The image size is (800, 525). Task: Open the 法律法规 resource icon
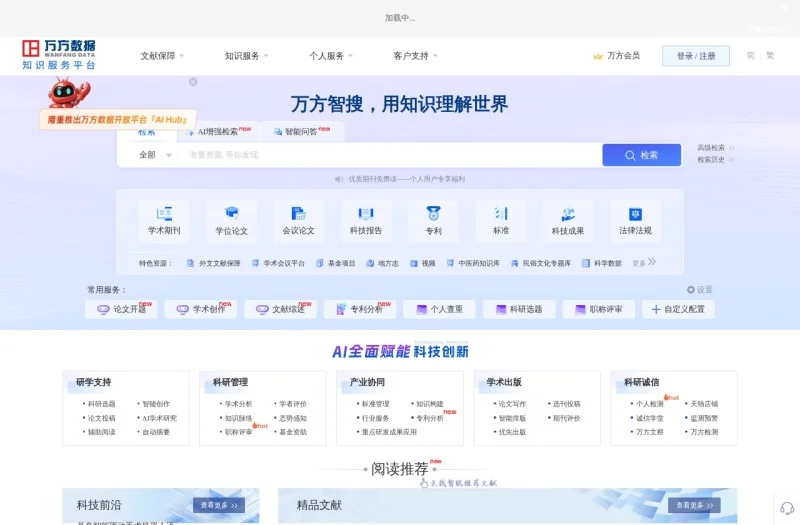tap(635, 220)
